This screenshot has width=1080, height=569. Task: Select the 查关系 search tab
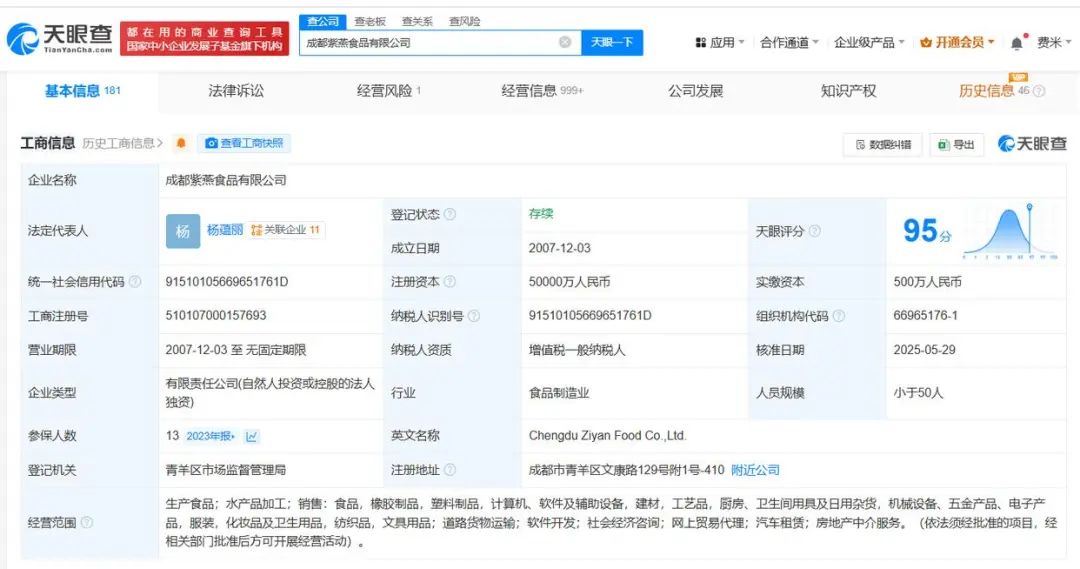(417, 21)
